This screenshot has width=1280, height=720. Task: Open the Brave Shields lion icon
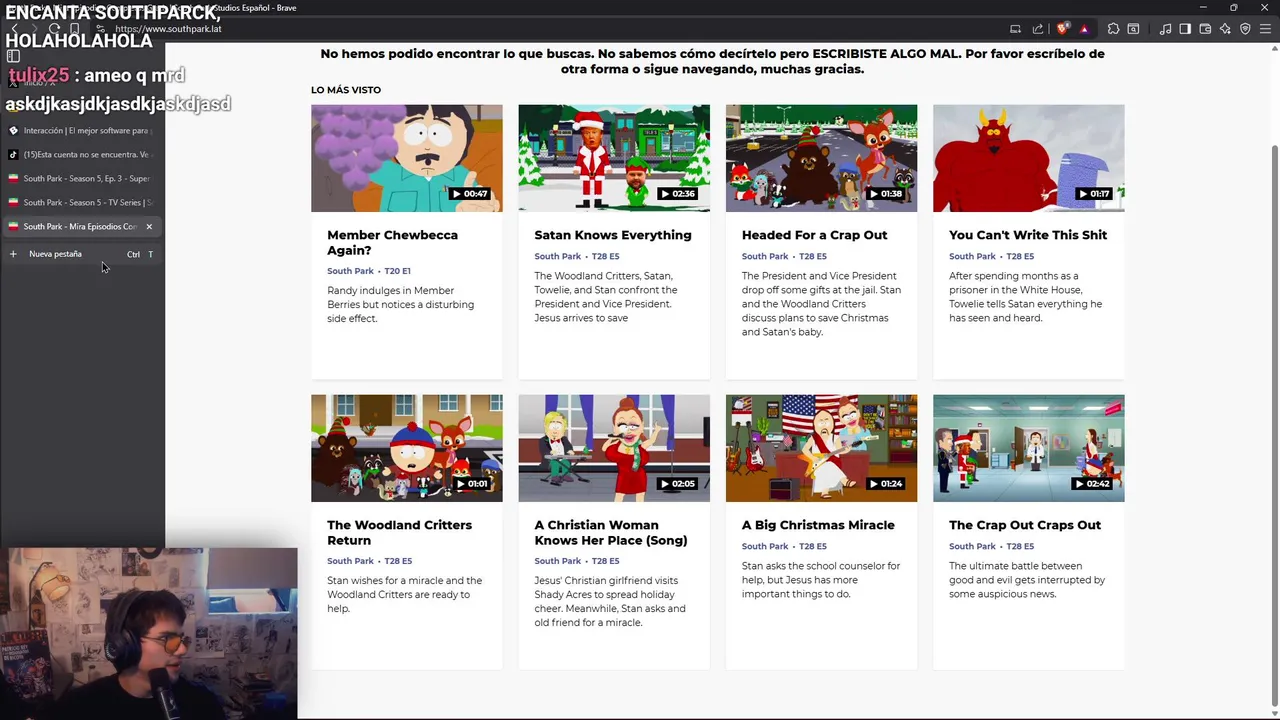click(1062, 29)
